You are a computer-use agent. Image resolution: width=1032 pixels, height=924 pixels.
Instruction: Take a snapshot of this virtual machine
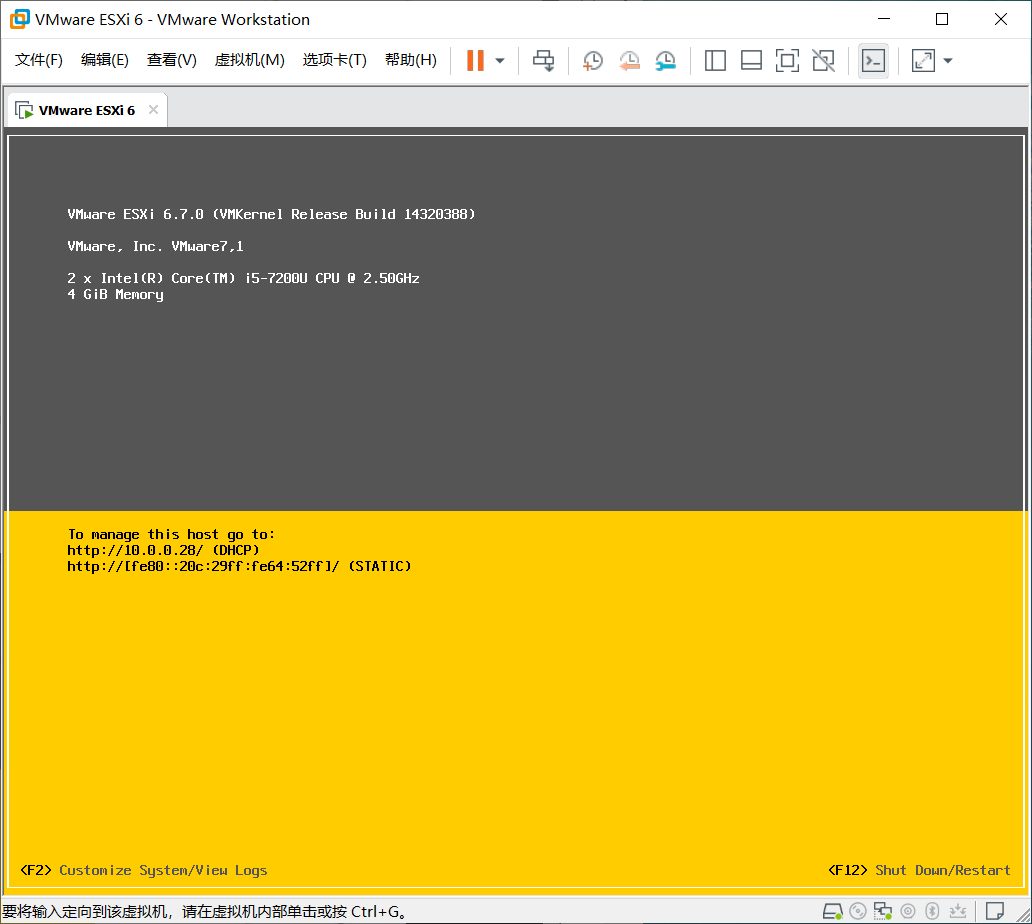[x=592, y=61]
